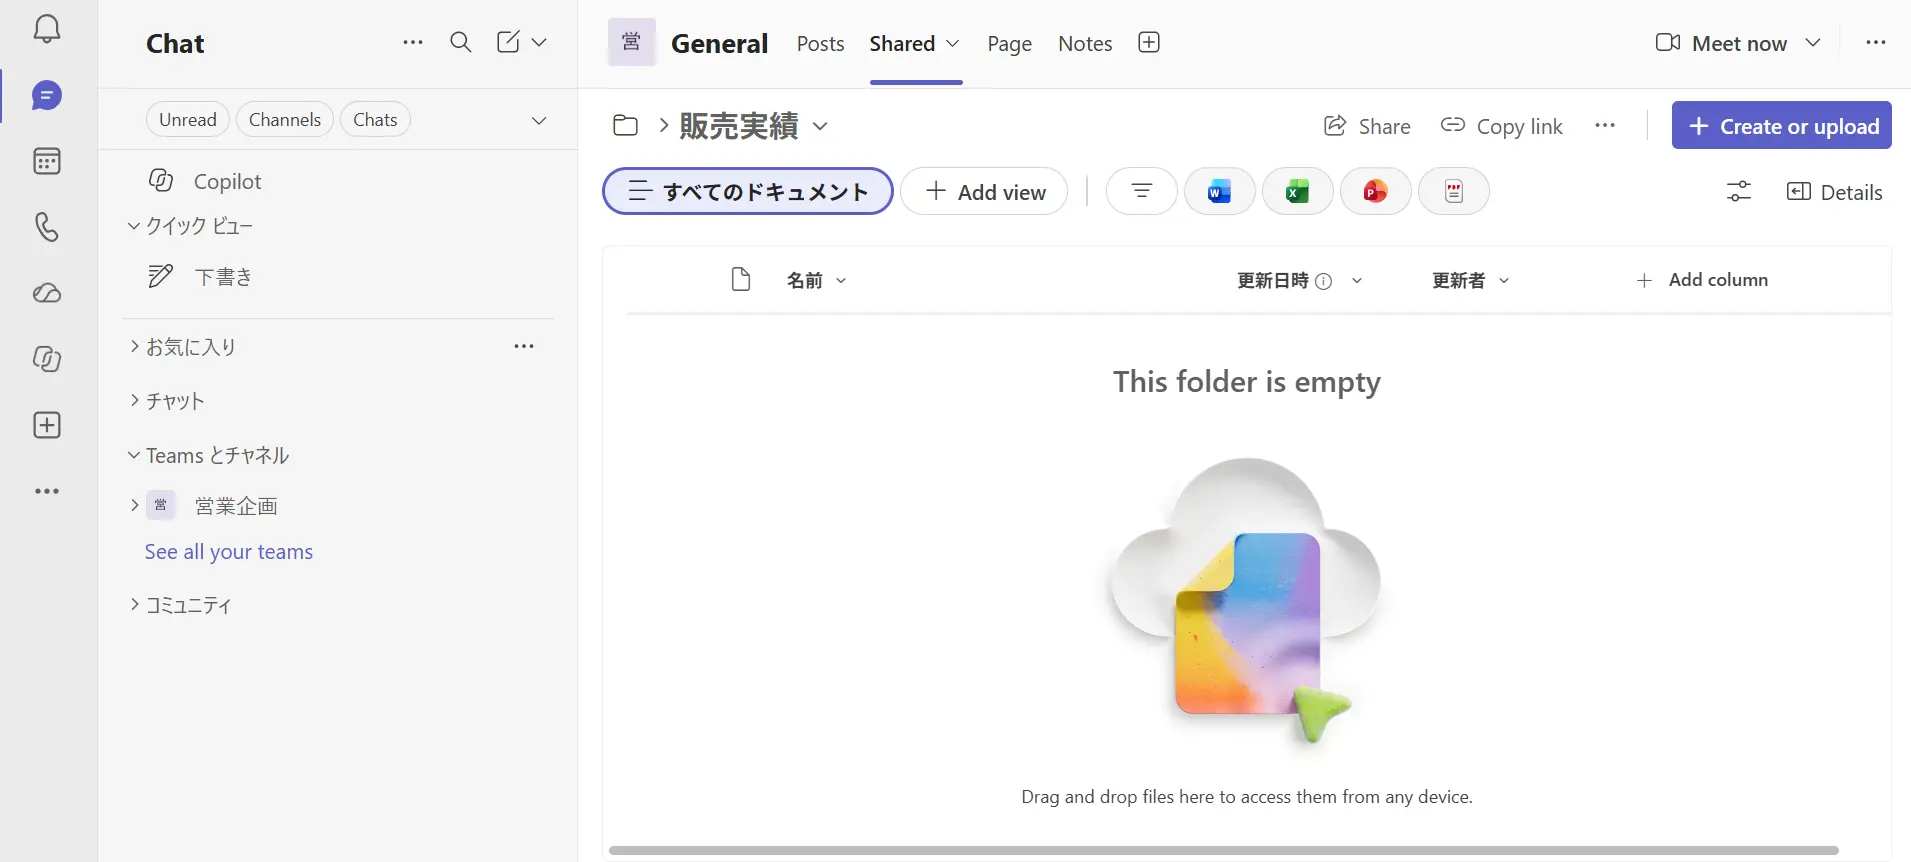Click the Create or upload button
The width and height of the screenshot is (1911, 862).
pyautogui.click(x=1782, y=125)
